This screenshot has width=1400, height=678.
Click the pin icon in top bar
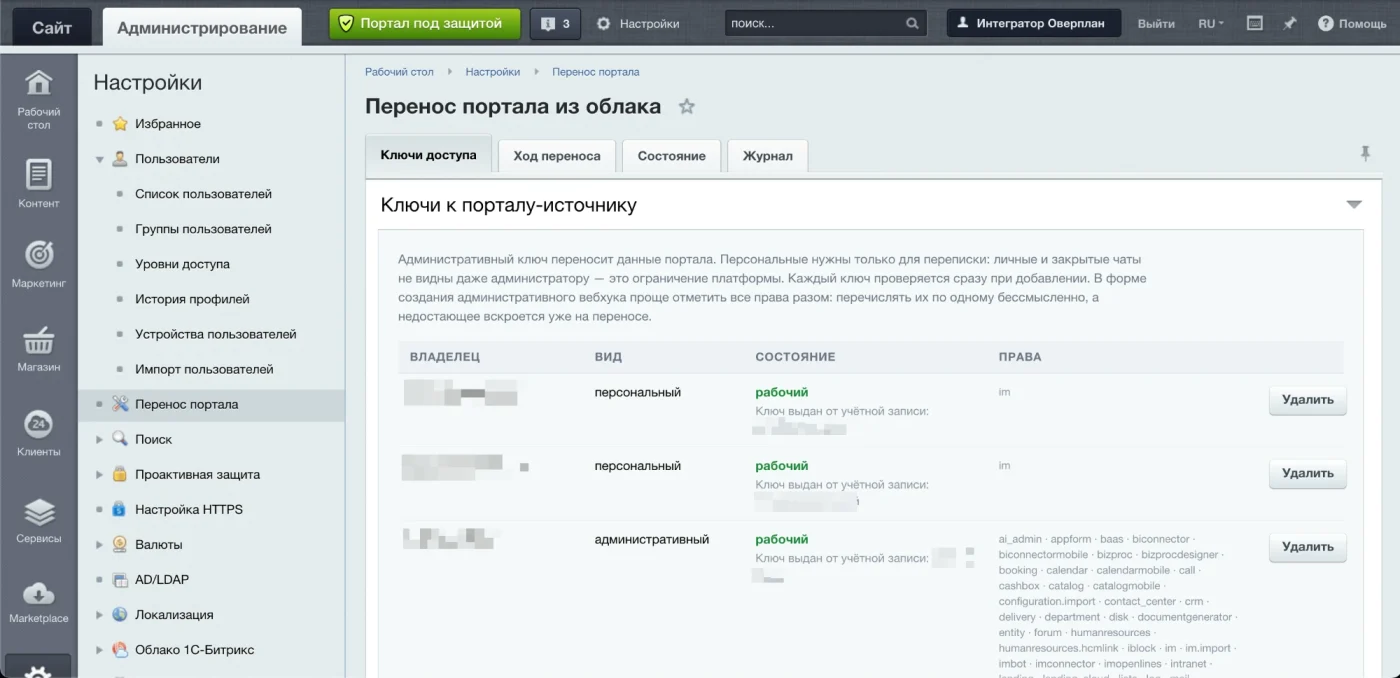tap(1290, 23)
